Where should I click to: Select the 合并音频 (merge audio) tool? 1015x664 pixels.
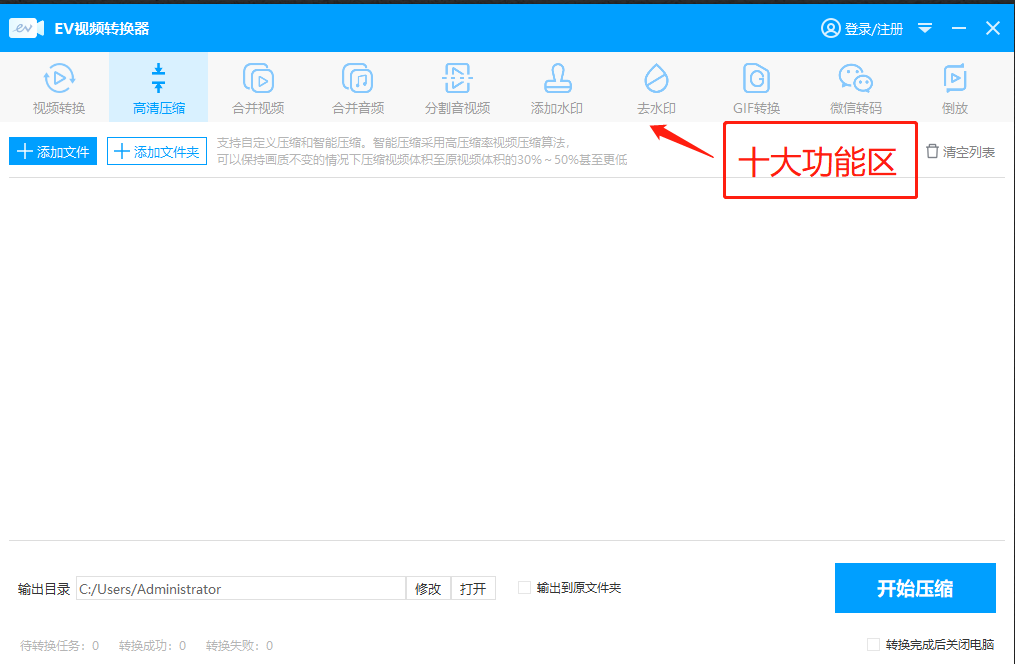pyautogui.click(x=357, y=87)
